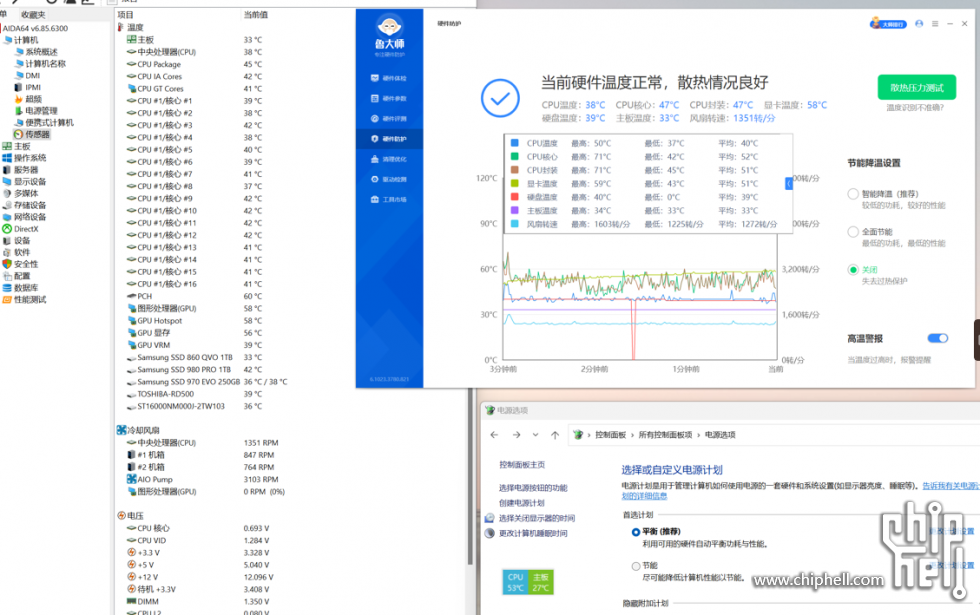Select 平衡 (推荐) power plan
This screenshot has width=980, height=615.
point(636,532)
